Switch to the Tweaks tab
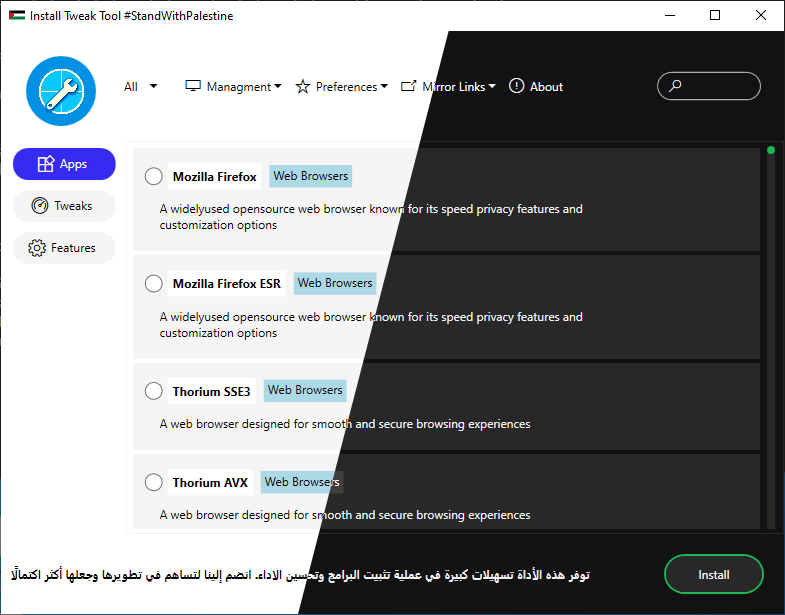Screen dimensions: 785x615 coord(64,206)
